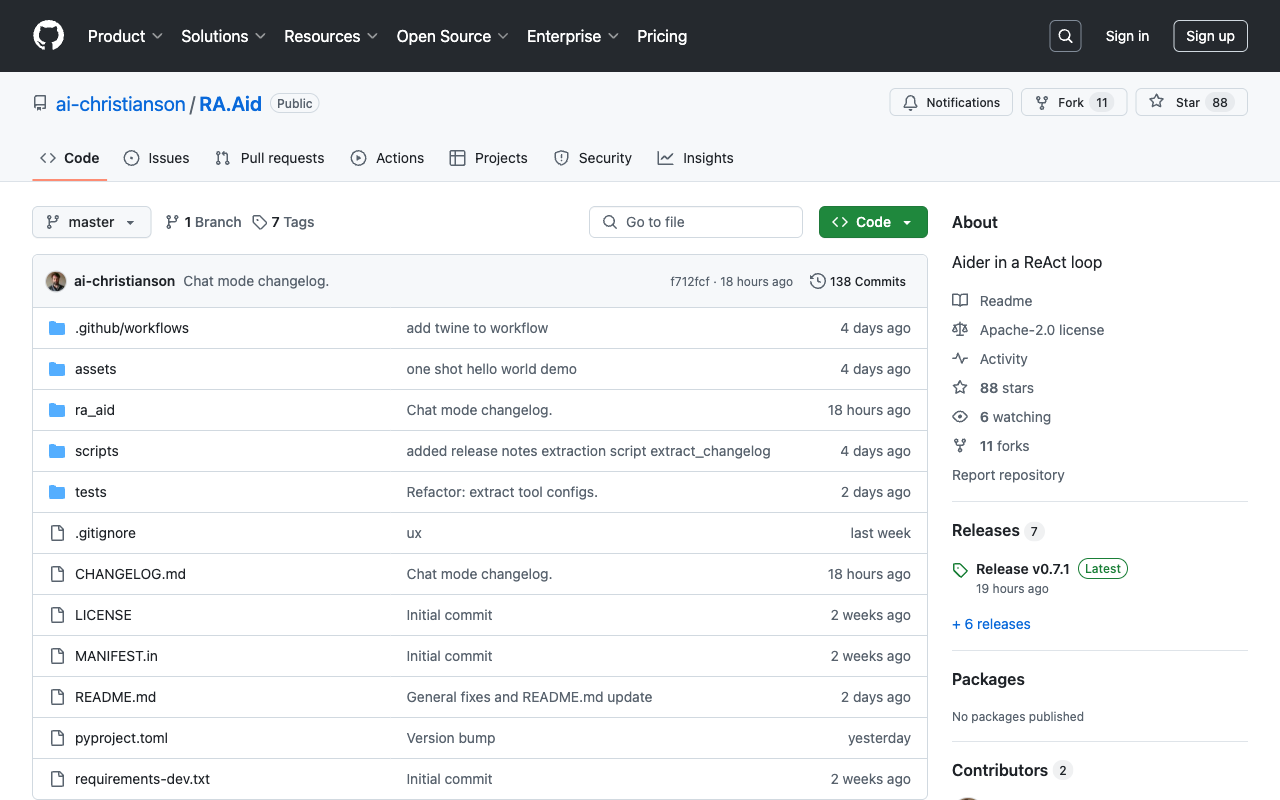
Task: Switch to the Projects tab
Action: click(x=488, y=158)
